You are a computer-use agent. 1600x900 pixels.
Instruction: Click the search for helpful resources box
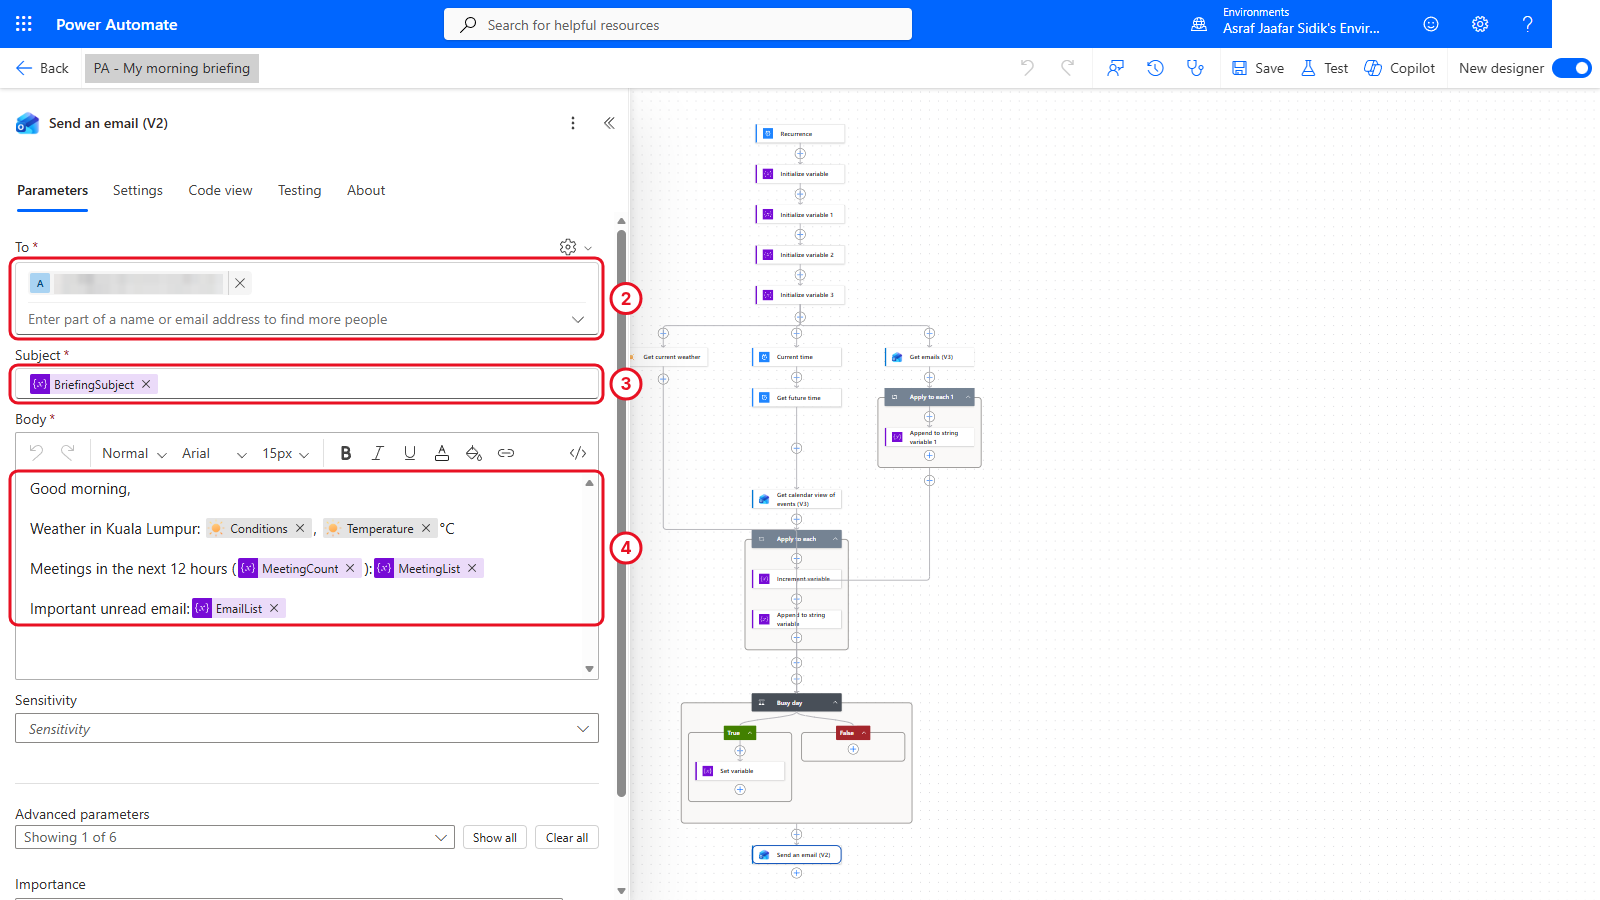(x=678, y=24)
